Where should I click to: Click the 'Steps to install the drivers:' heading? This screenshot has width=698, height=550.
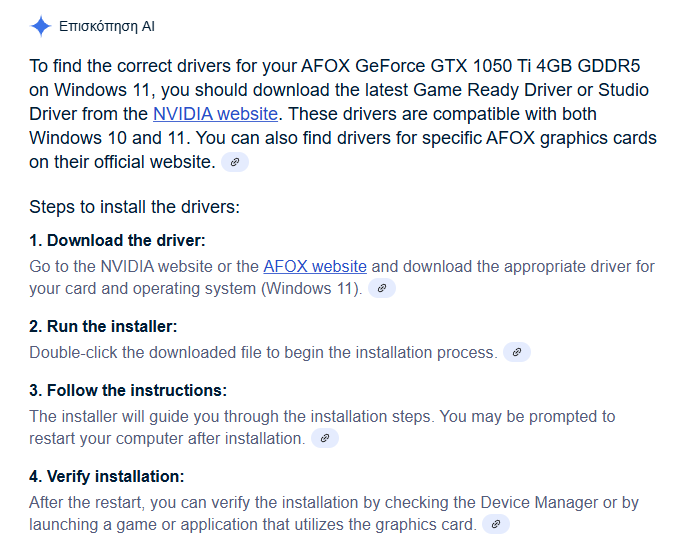[x=134, y=207]
